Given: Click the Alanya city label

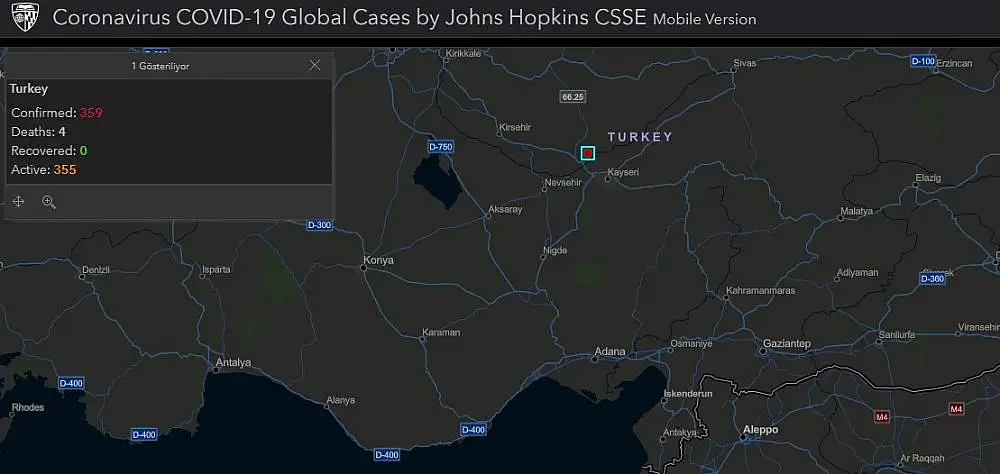Looking at the screenshot, I should click(x=340, y=401).
